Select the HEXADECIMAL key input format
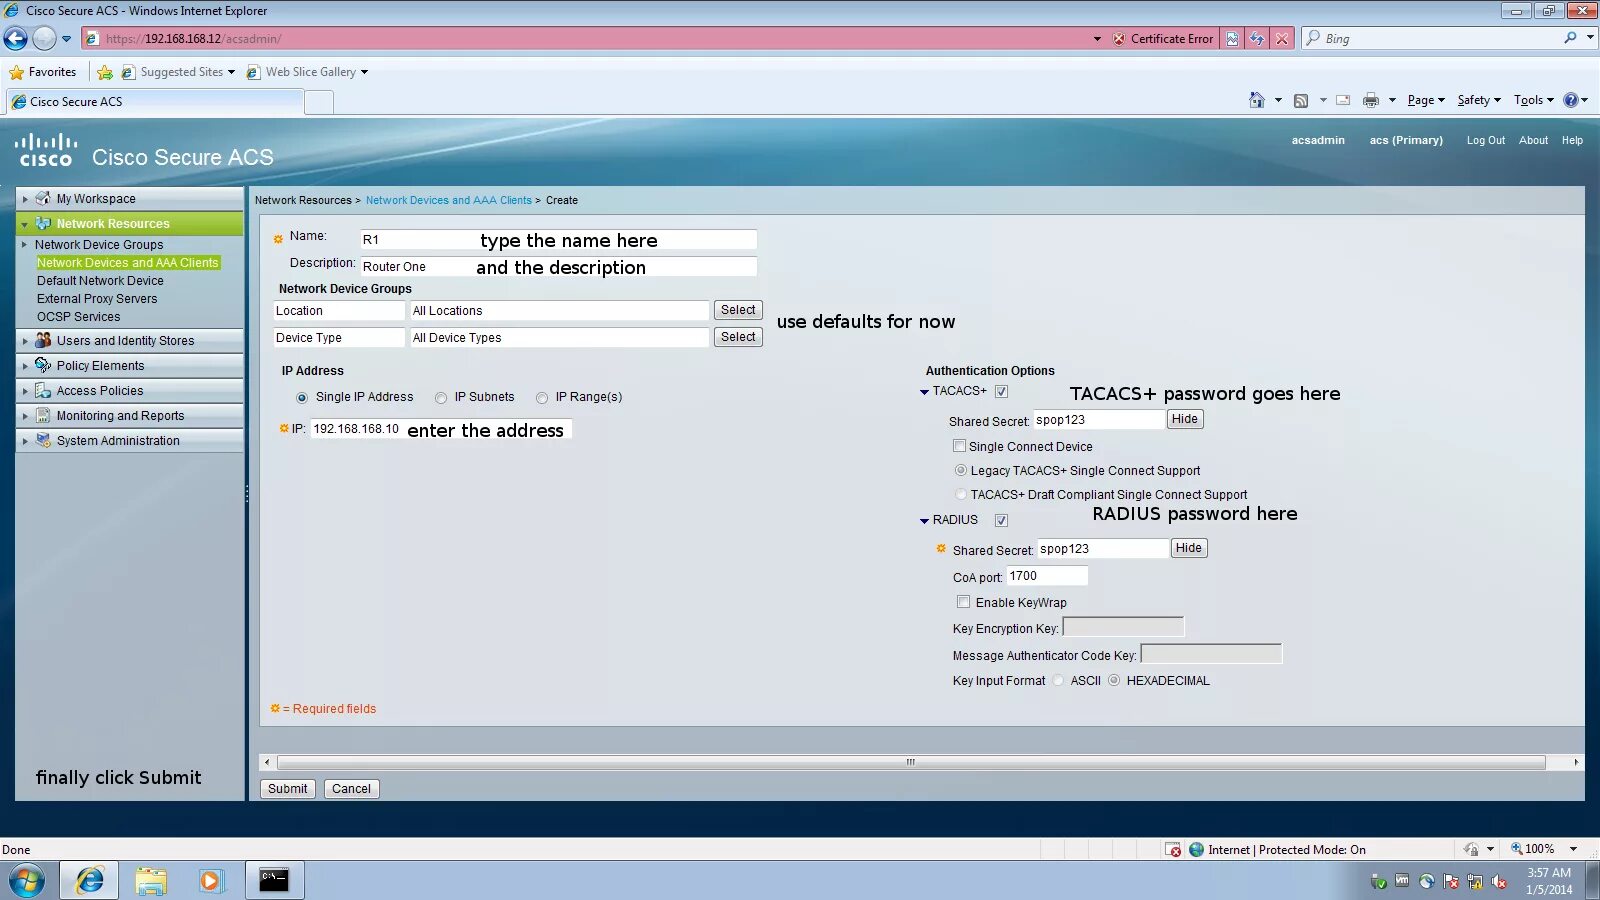 pos(1114,680)
